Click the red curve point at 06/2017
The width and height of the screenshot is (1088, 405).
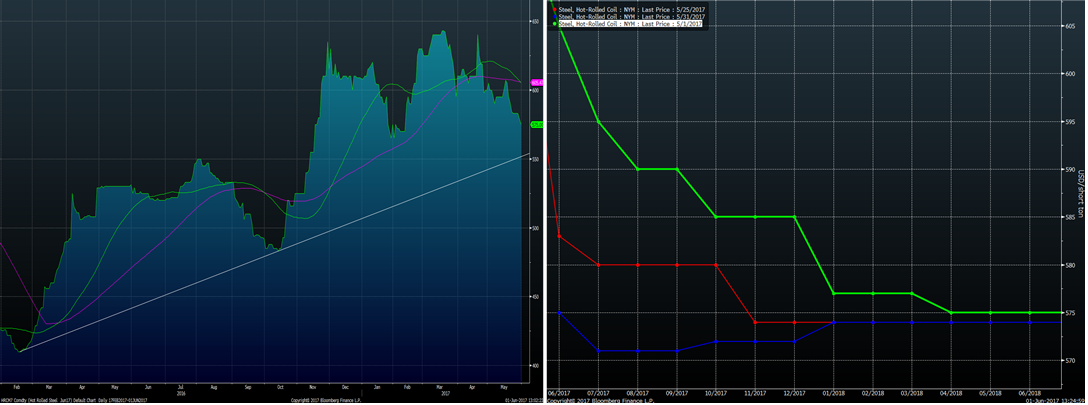pyautogui.click(x=559, y=236)
